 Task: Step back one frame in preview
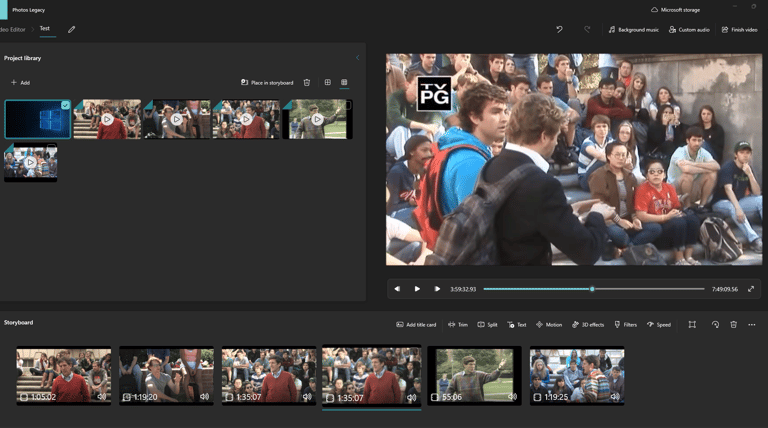click(397, 289)
